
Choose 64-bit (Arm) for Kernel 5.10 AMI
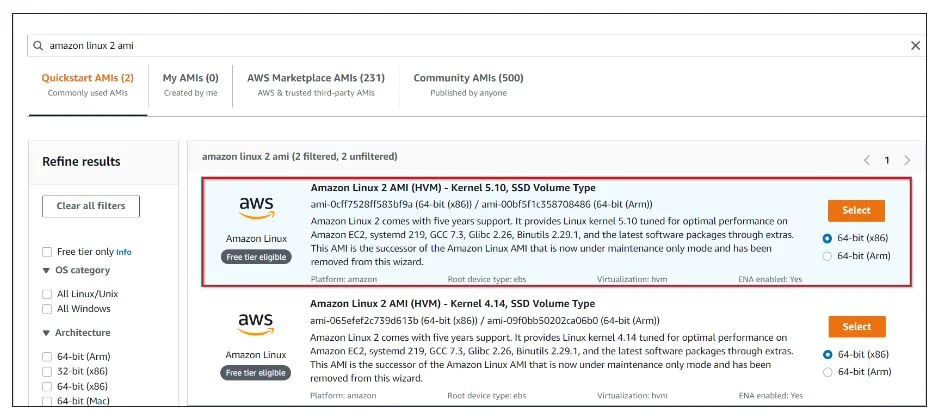(x=828, y=256)
